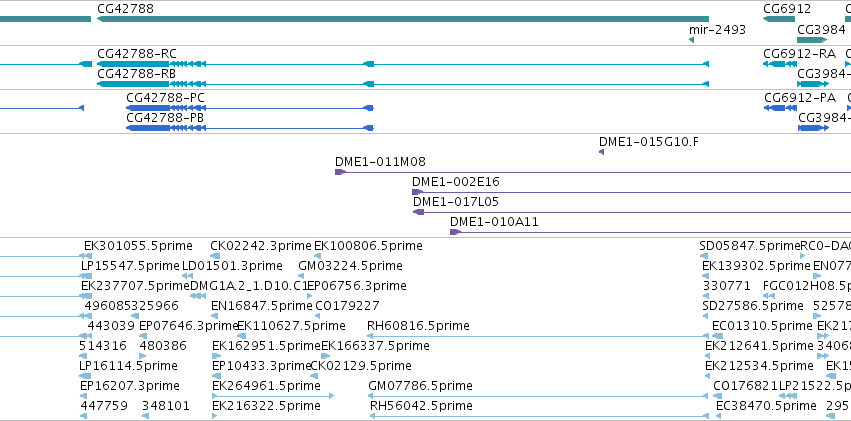Select the GM07786.5prime EST feature

(538, 396)
